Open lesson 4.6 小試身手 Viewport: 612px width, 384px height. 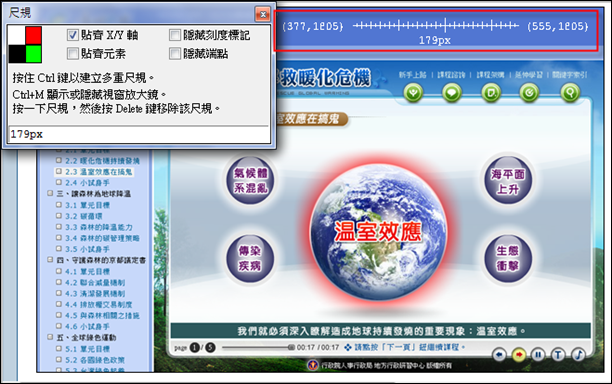click(87, 326)
